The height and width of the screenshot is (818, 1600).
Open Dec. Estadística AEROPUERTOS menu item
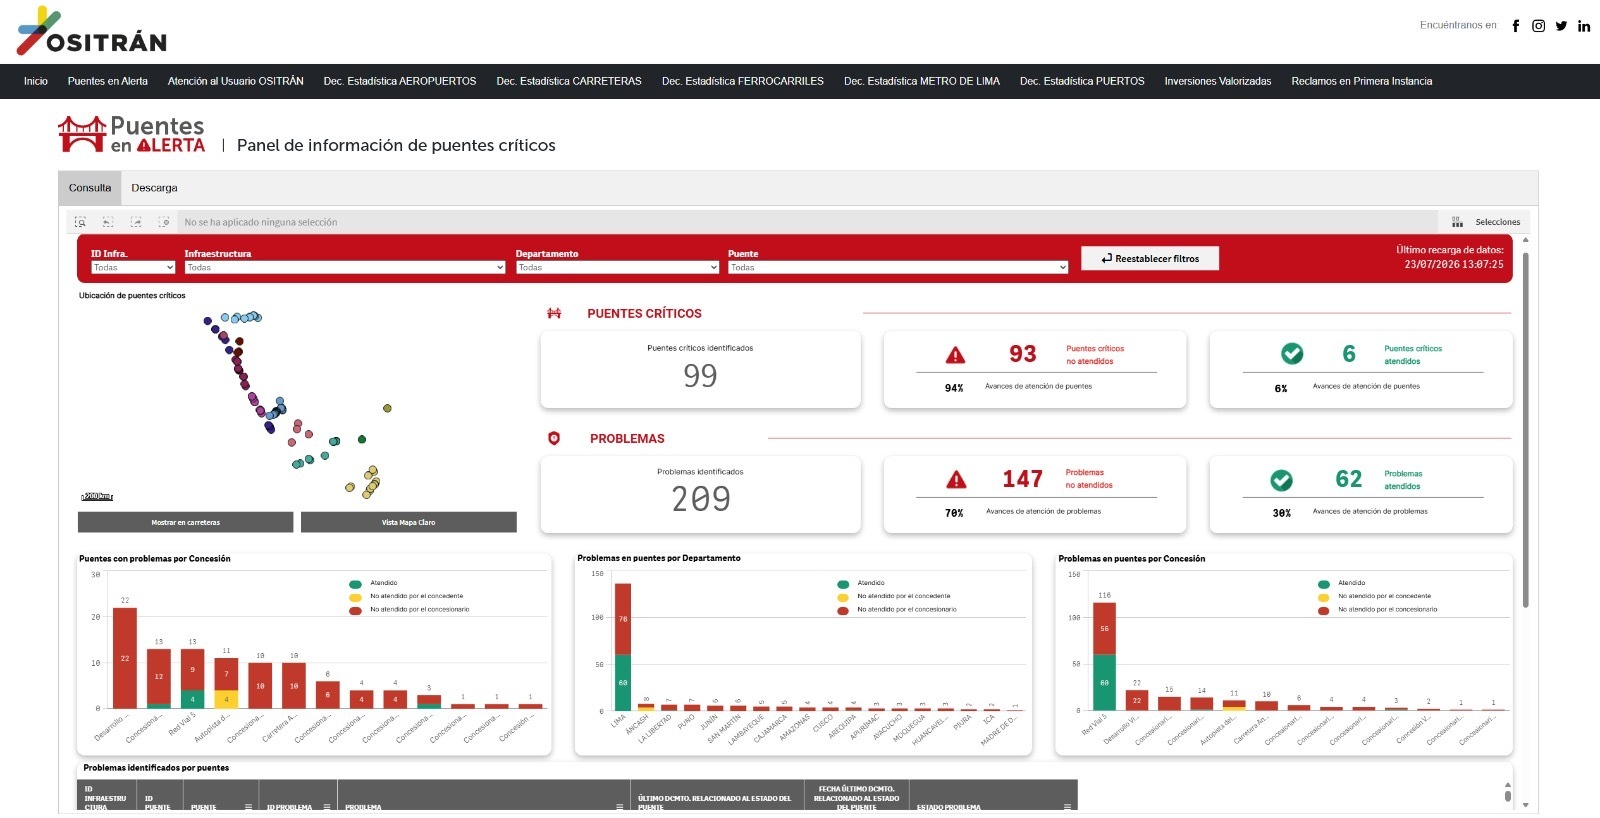tap(400, 81)
